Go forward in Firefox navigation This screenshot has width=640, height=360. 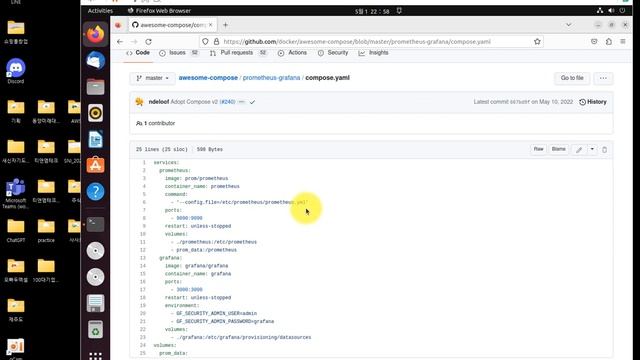point(134,42)
